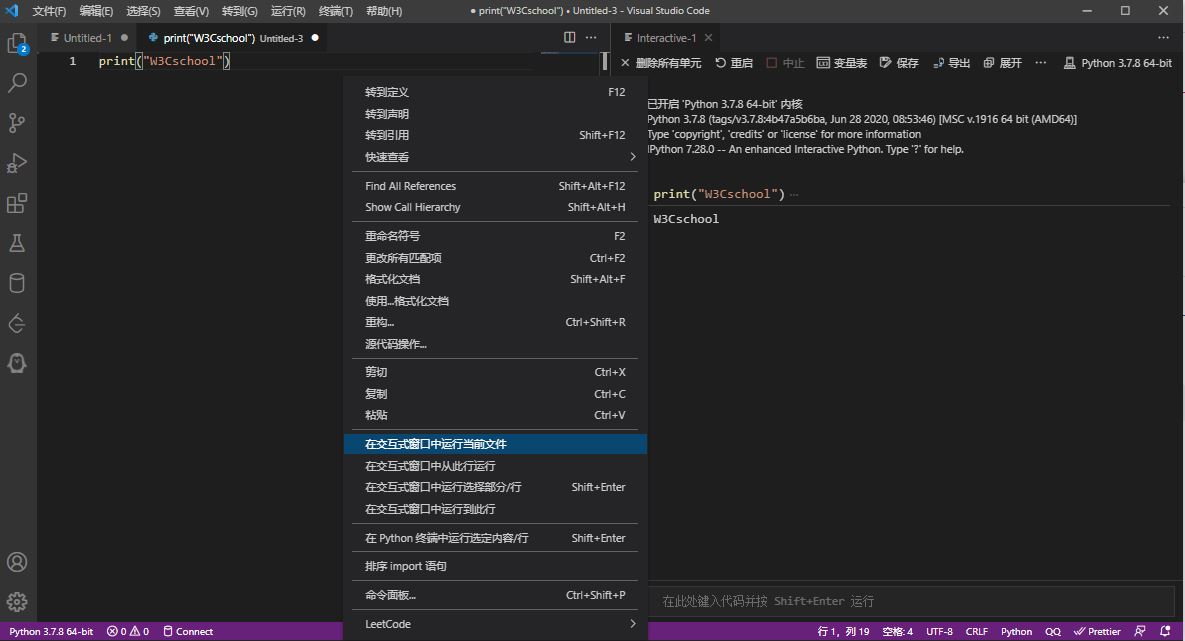Open the variables table (变量表)
Viewport: 1185px width, 641px height.
[842, 63]
